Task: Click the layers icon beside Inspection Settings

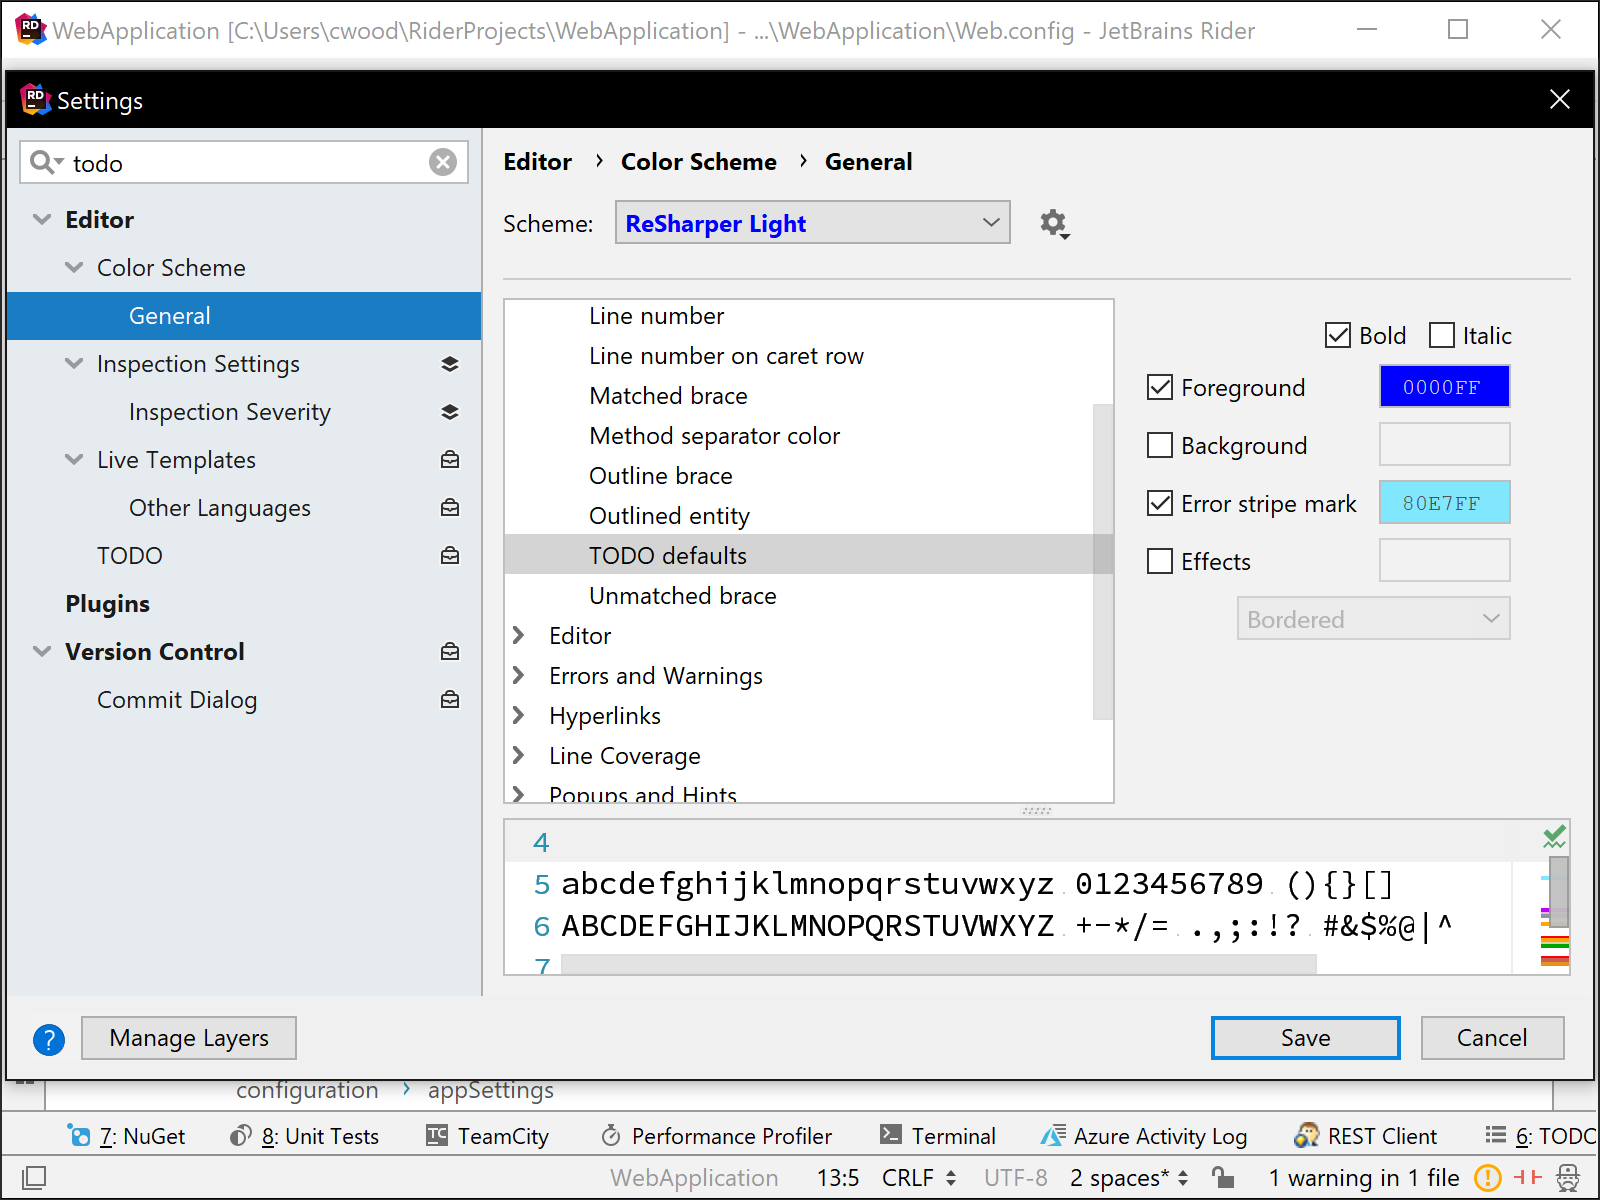Action: coord(450,364)
